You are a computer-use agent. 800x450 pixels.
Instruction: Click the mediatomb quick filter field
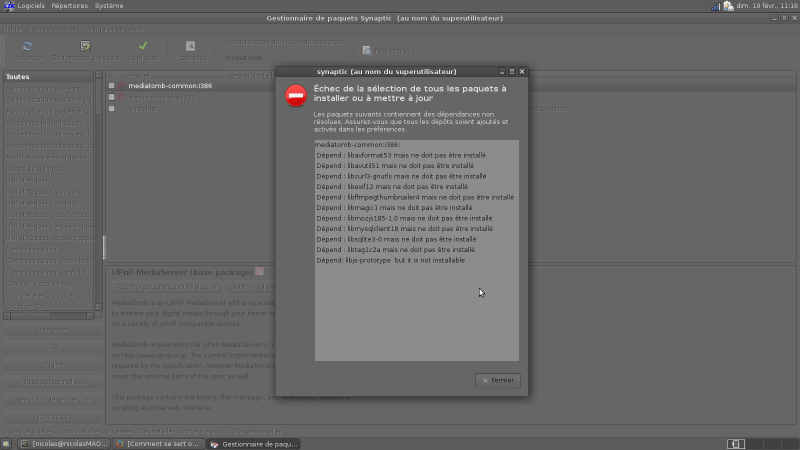(283, 58)
